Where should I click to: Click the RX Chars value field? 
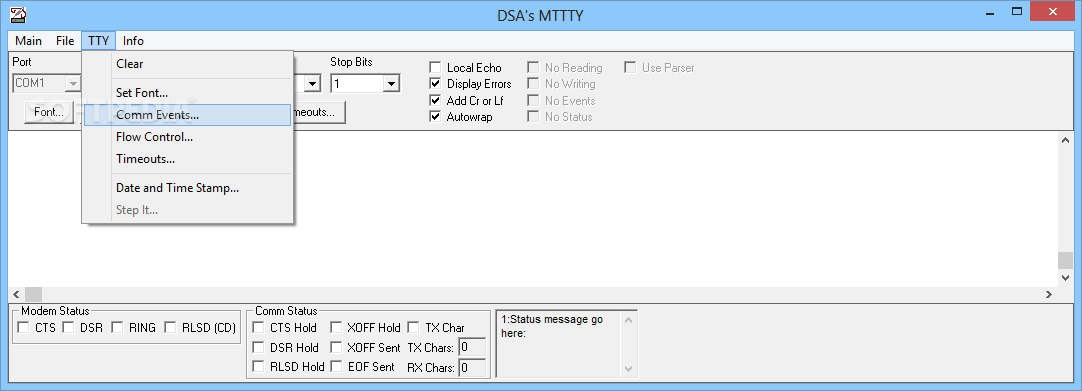coord(472,368)
